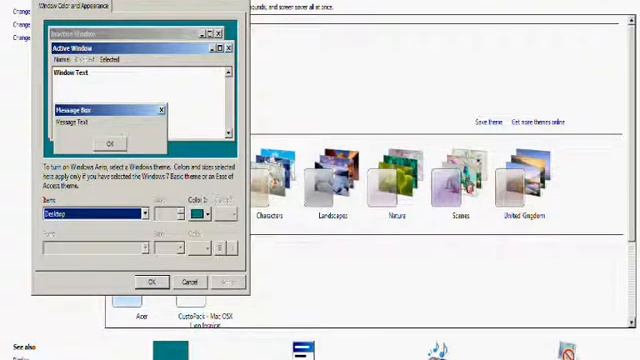
Task: Open the Sounds music notes icon
Action: (438, 351)
